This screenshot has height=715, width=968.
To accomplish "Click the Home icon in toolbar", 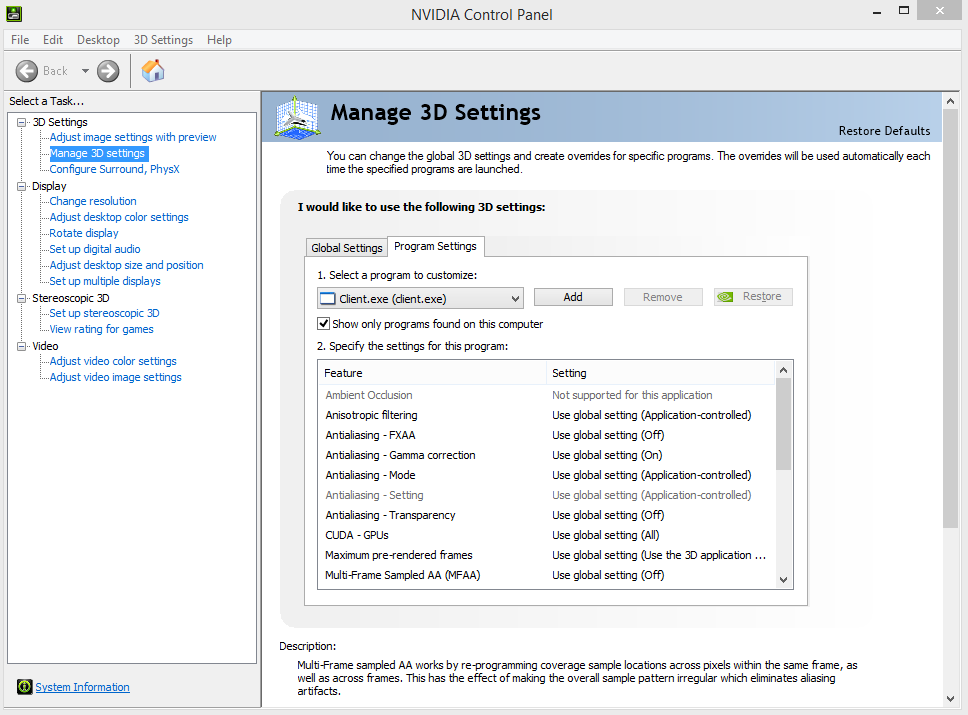I will click(x=153, y=71).
